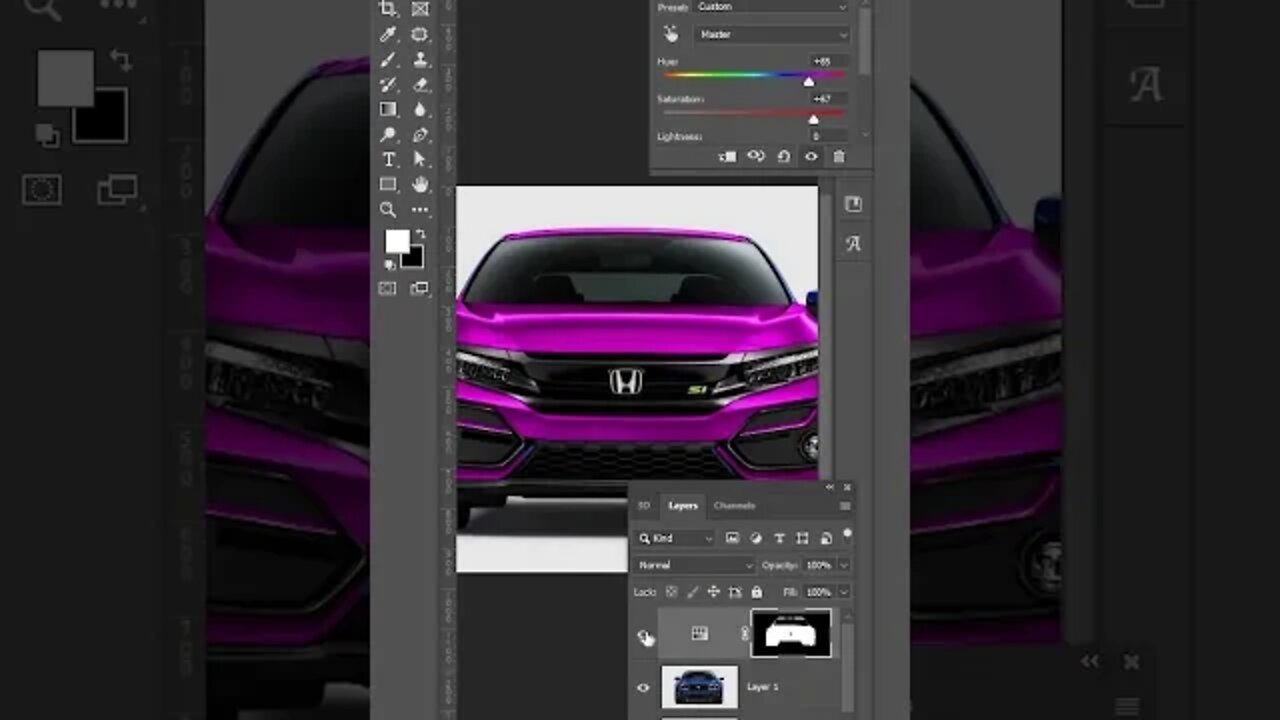Select the Pen tool
This screenshot has height=720, width=1280.
(x=420, y=135)
